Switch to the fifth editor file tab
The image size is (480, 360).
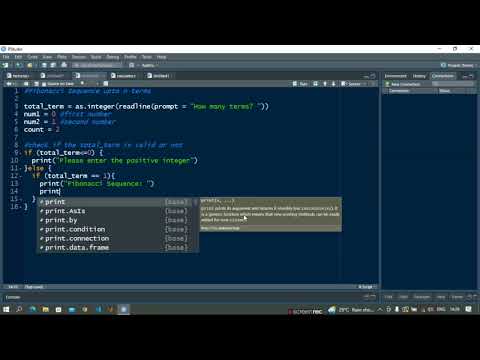pos(160,76)
